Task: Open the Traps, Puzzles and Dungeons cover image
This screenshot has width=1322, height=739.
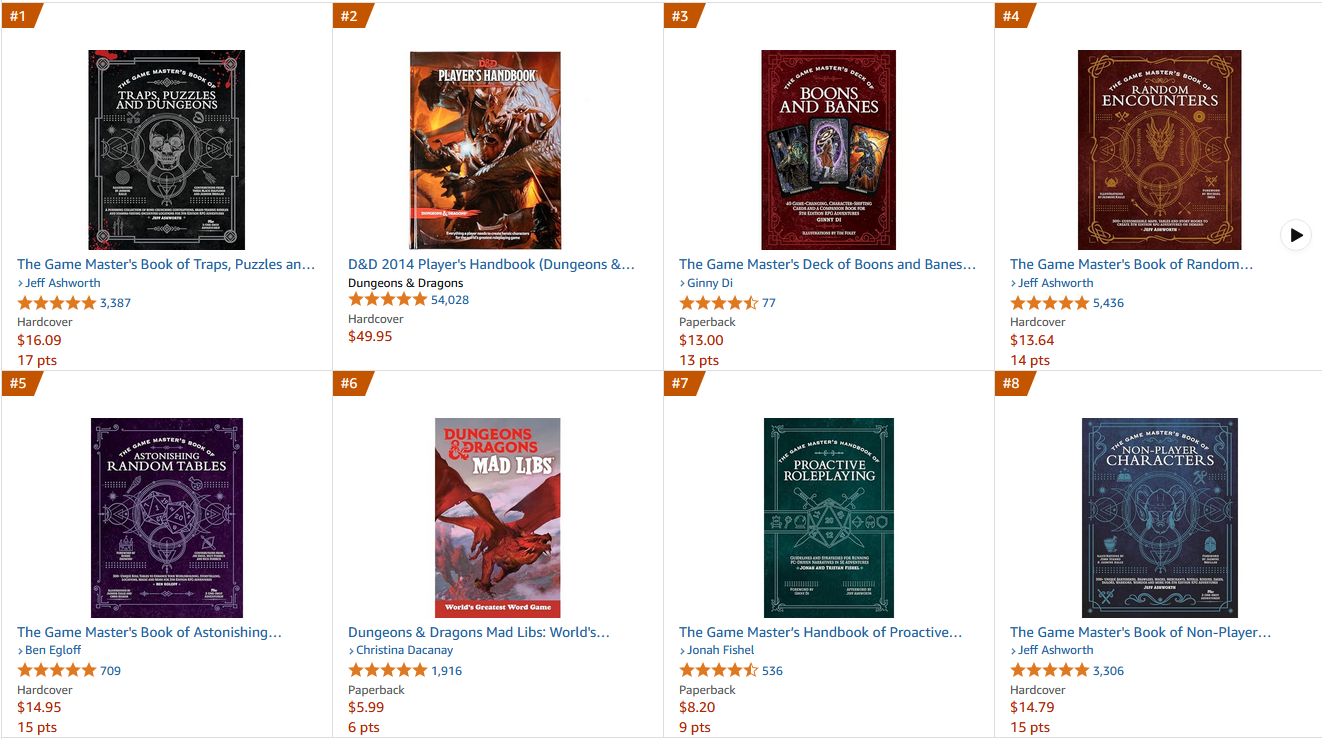Action: 166,150
